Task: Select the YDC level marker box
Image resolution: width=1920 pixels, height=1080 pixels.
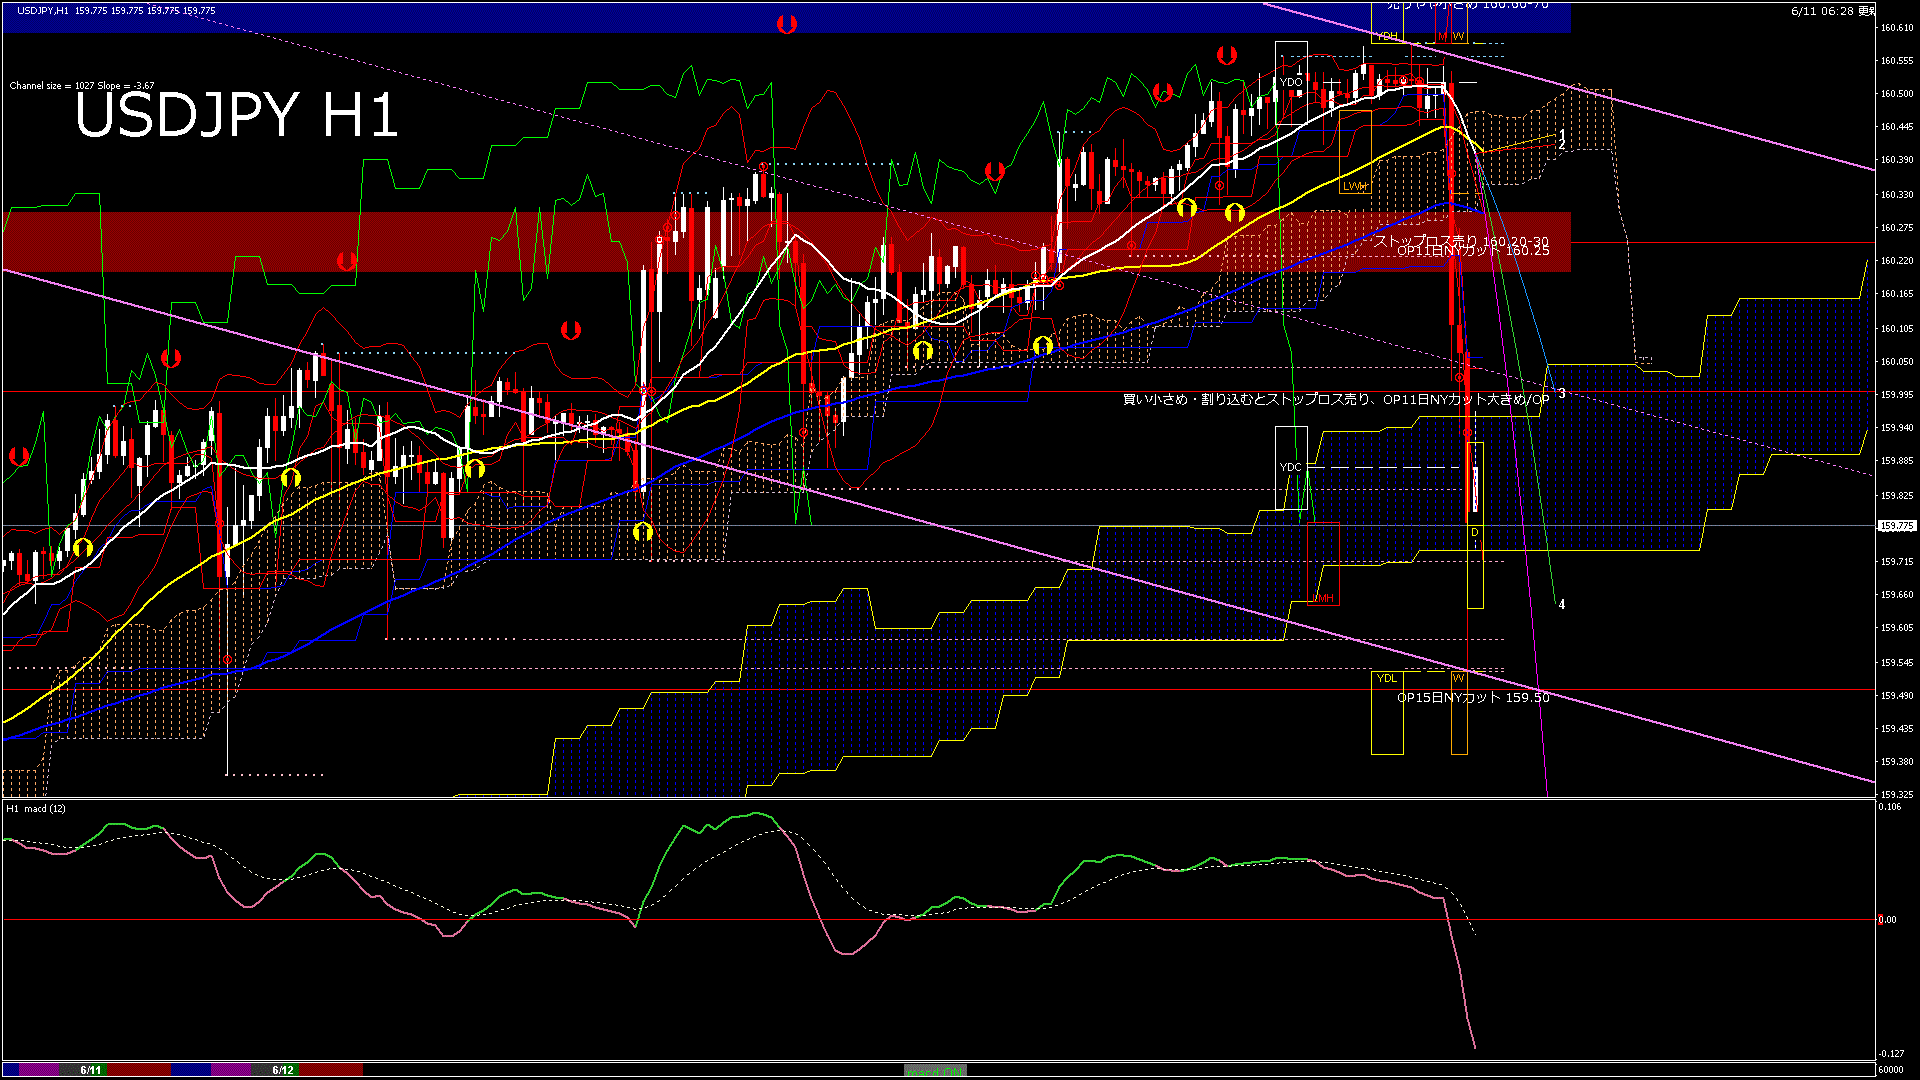Action: point(1291,468)
